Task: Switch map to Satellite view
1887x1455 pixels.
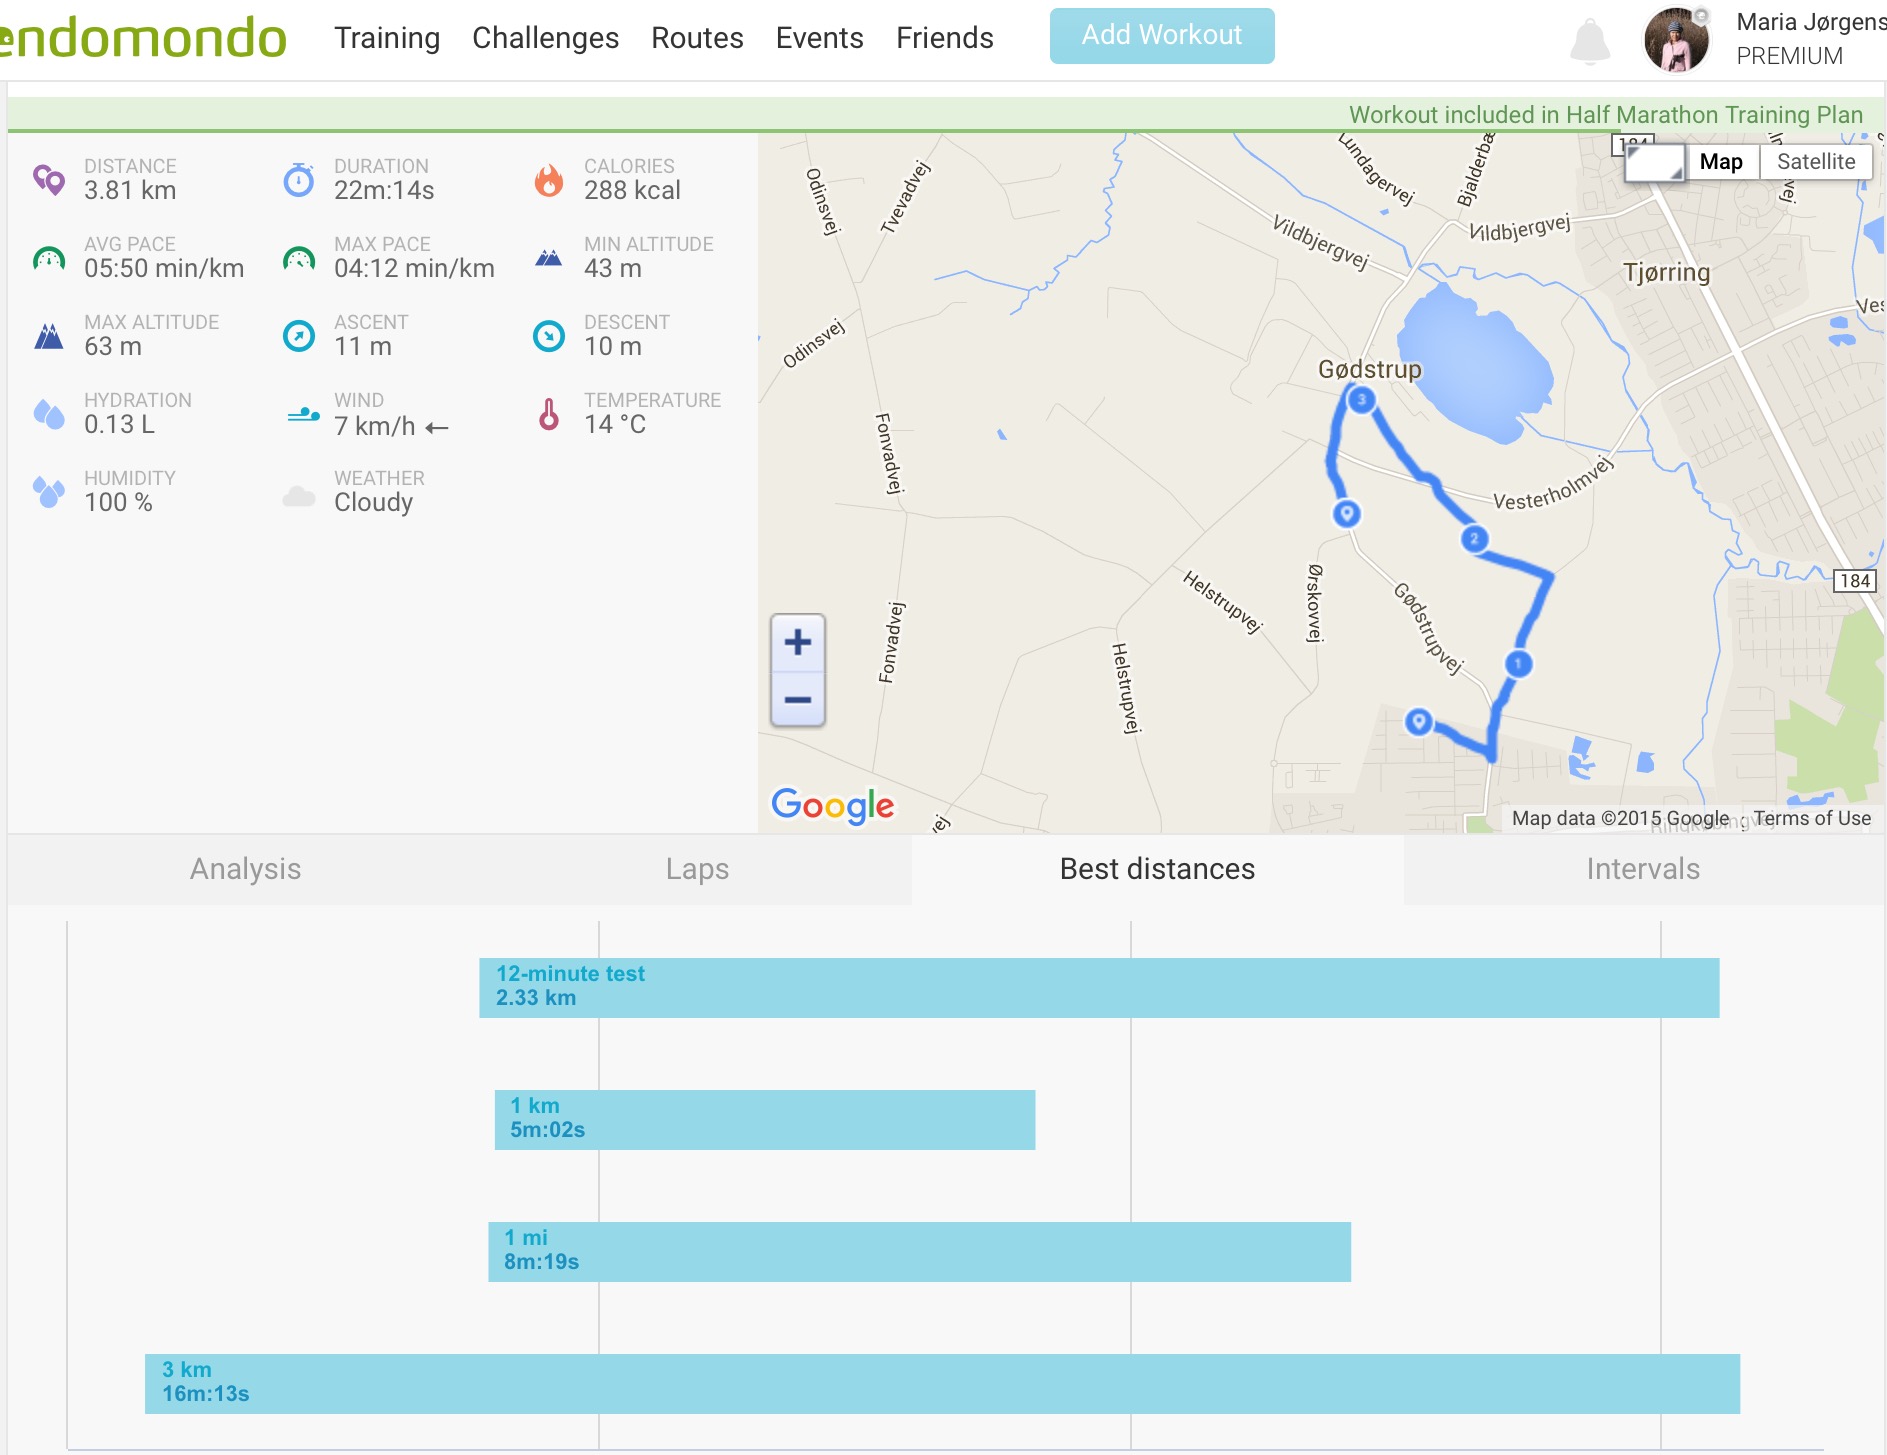Action: point(1815,162)
